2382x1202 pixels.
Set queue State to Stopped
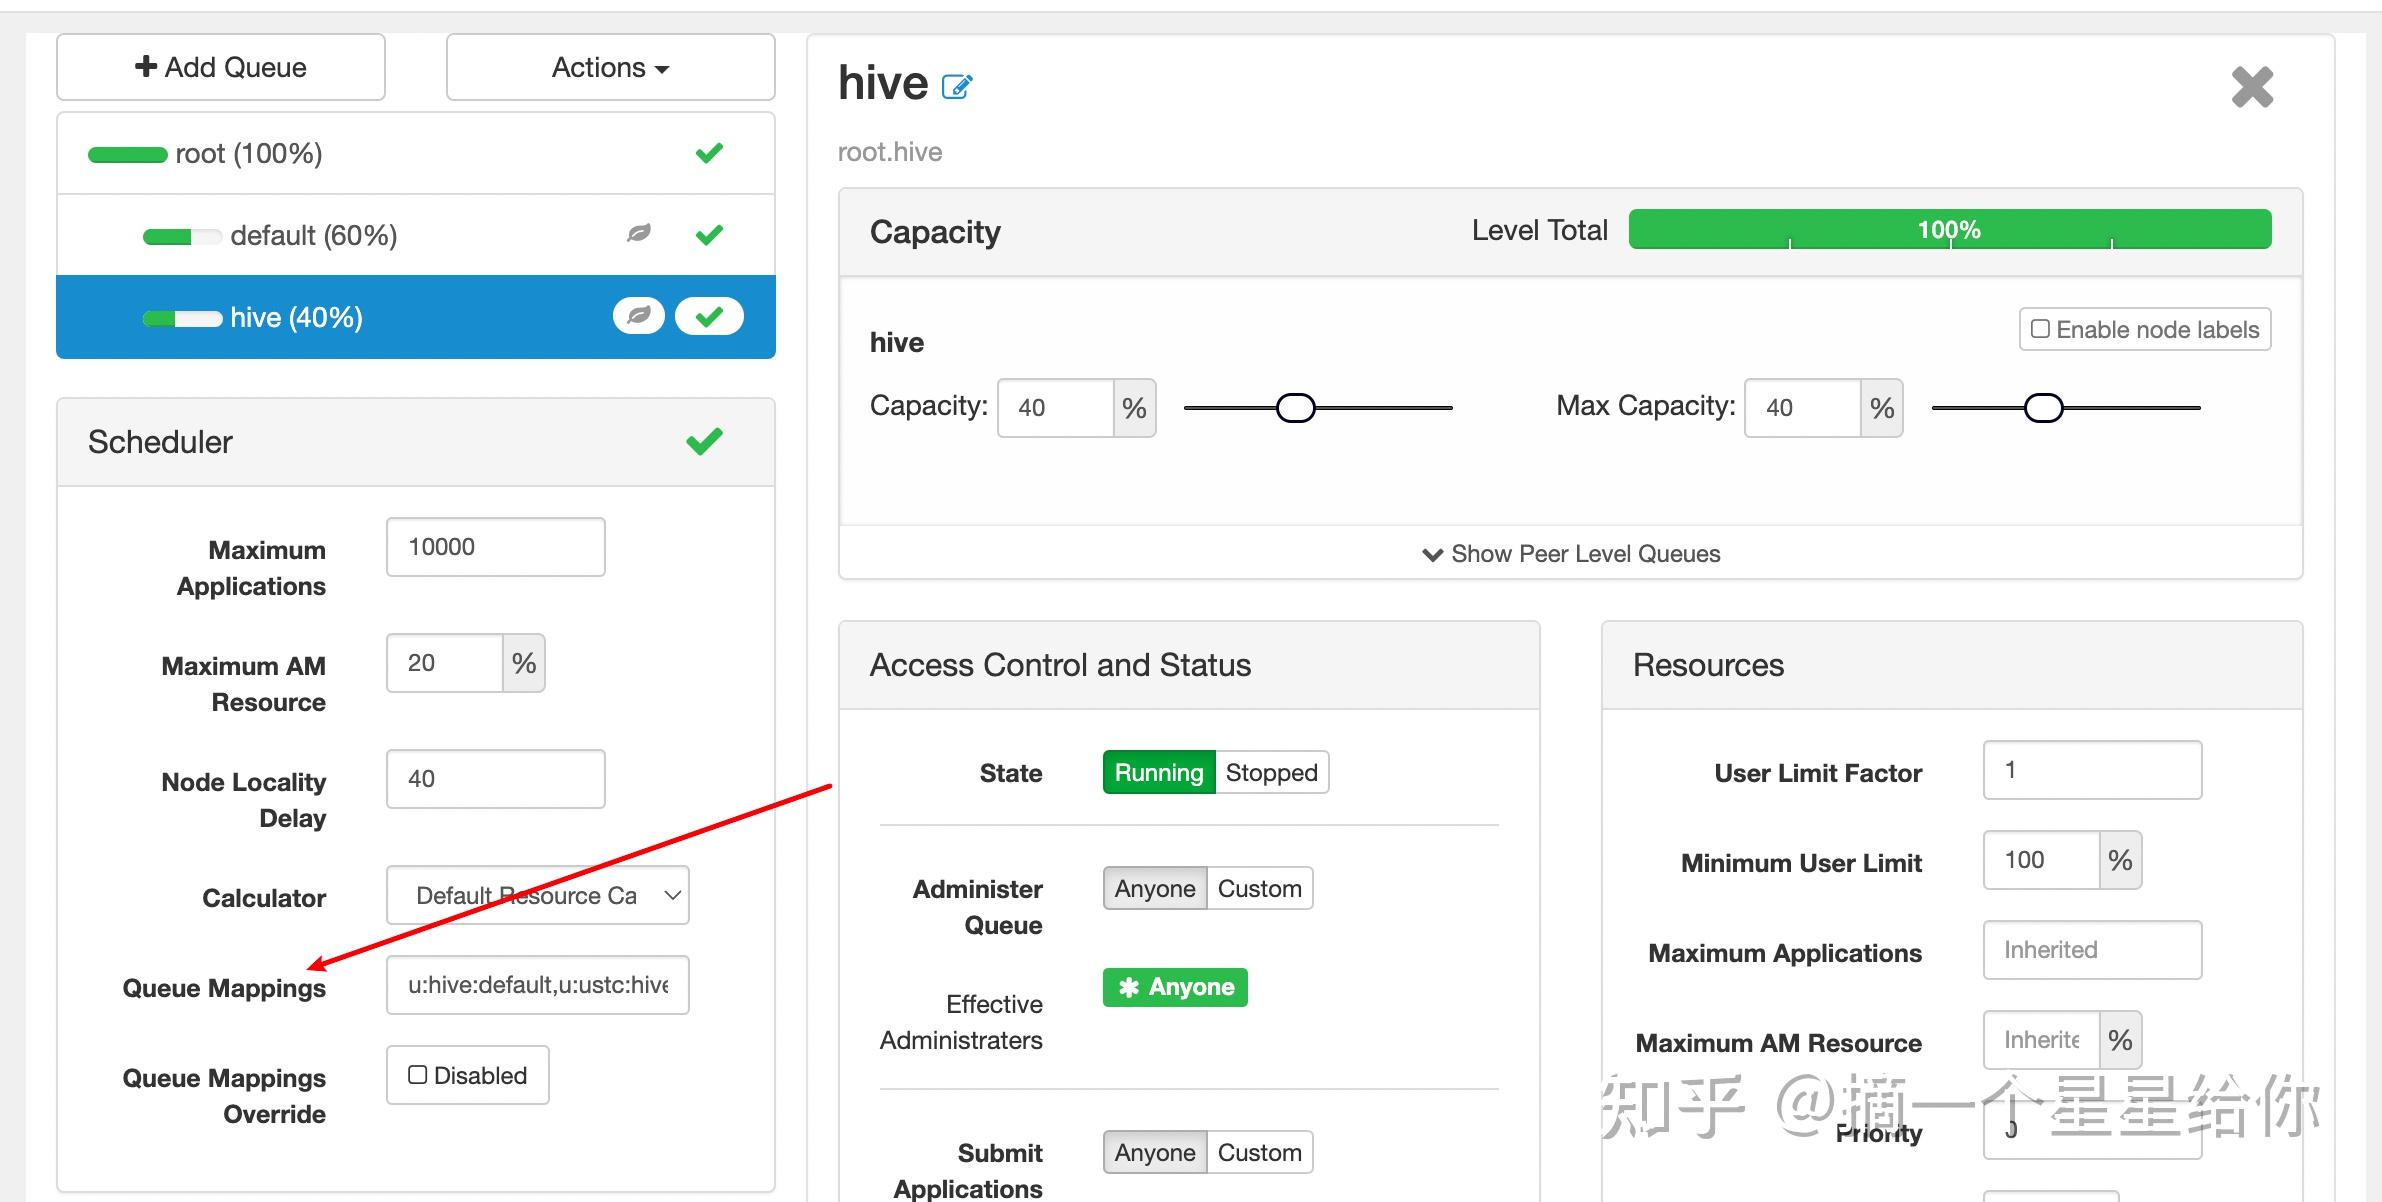[x=1271, y=772]
